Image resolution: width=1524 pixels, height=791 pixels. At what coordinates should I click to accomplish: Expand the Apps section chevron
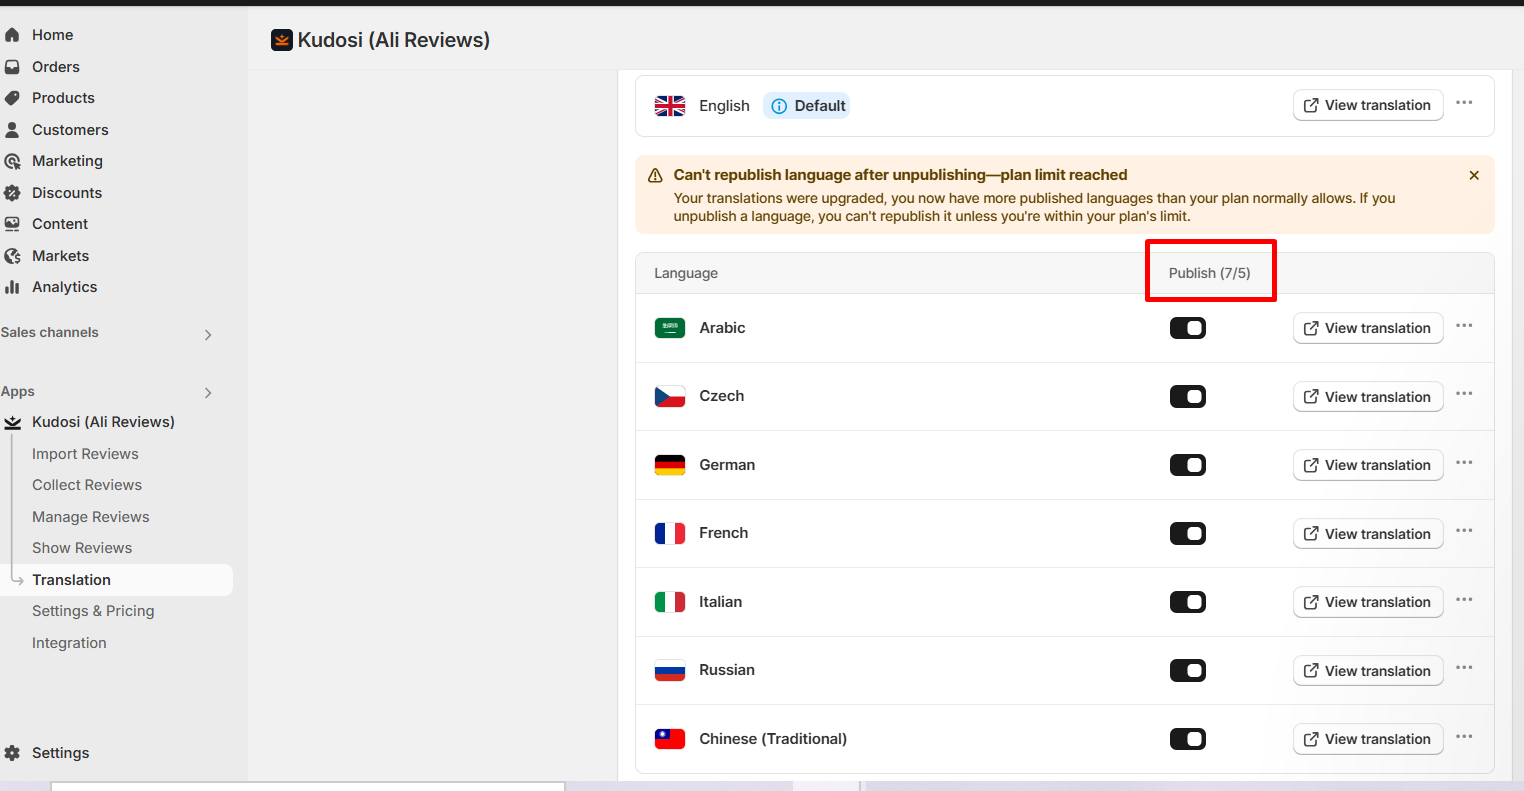[208, 393]
